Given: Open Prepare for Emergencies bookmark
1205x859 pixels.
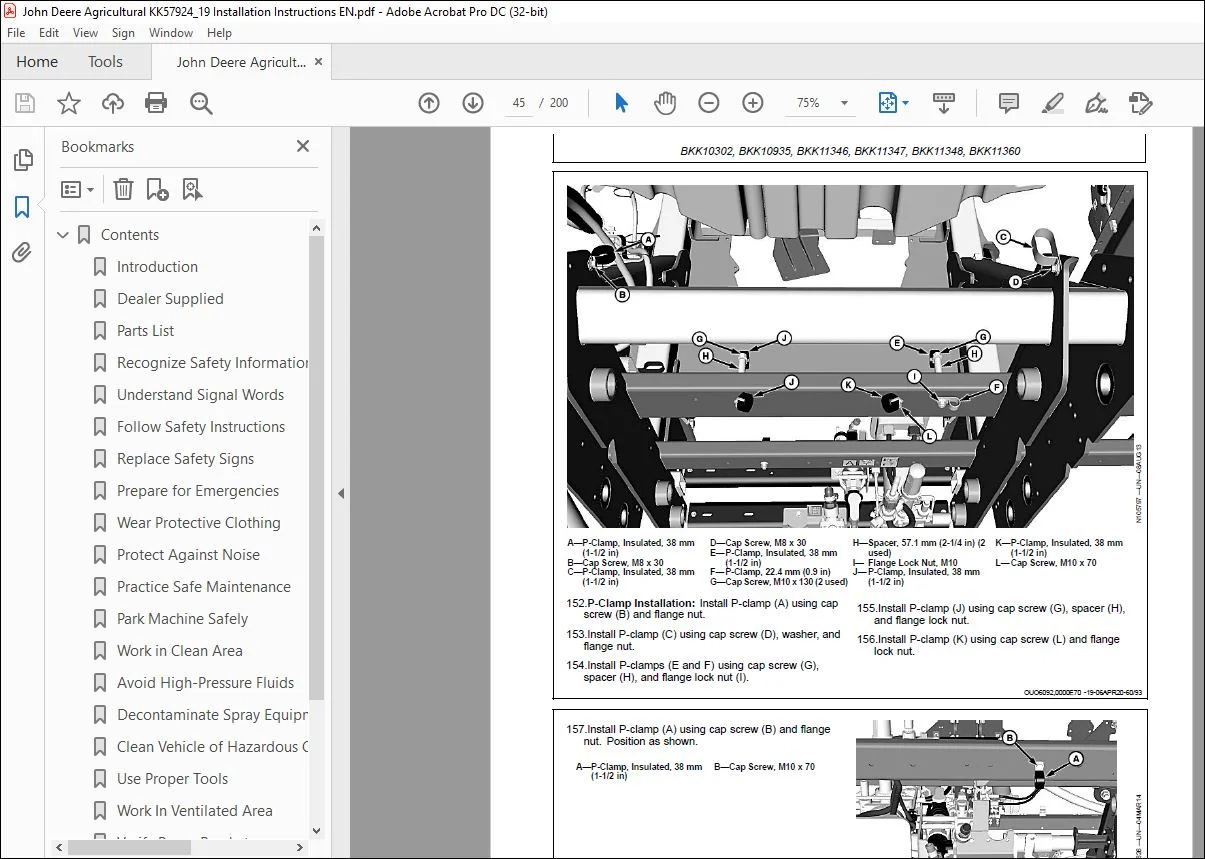Looking at the screenshot, I should coord(198,491).
